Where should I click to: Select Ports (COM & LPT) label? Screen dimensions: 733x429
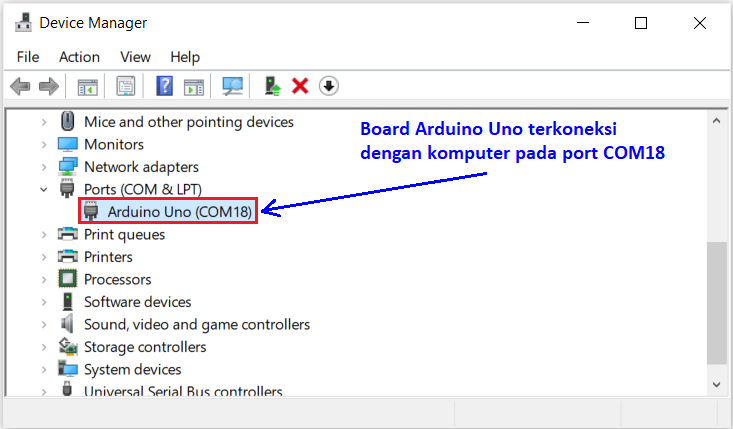click(x=143, y=189)
